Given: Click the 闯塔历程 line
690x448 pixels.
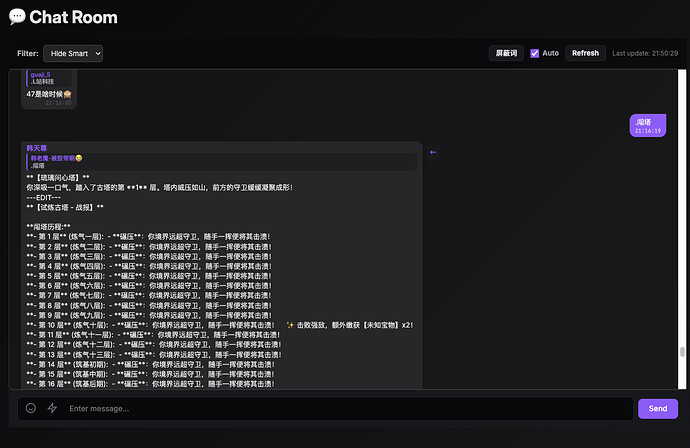Looking at the screenshot, I should [x=48, y=227].
